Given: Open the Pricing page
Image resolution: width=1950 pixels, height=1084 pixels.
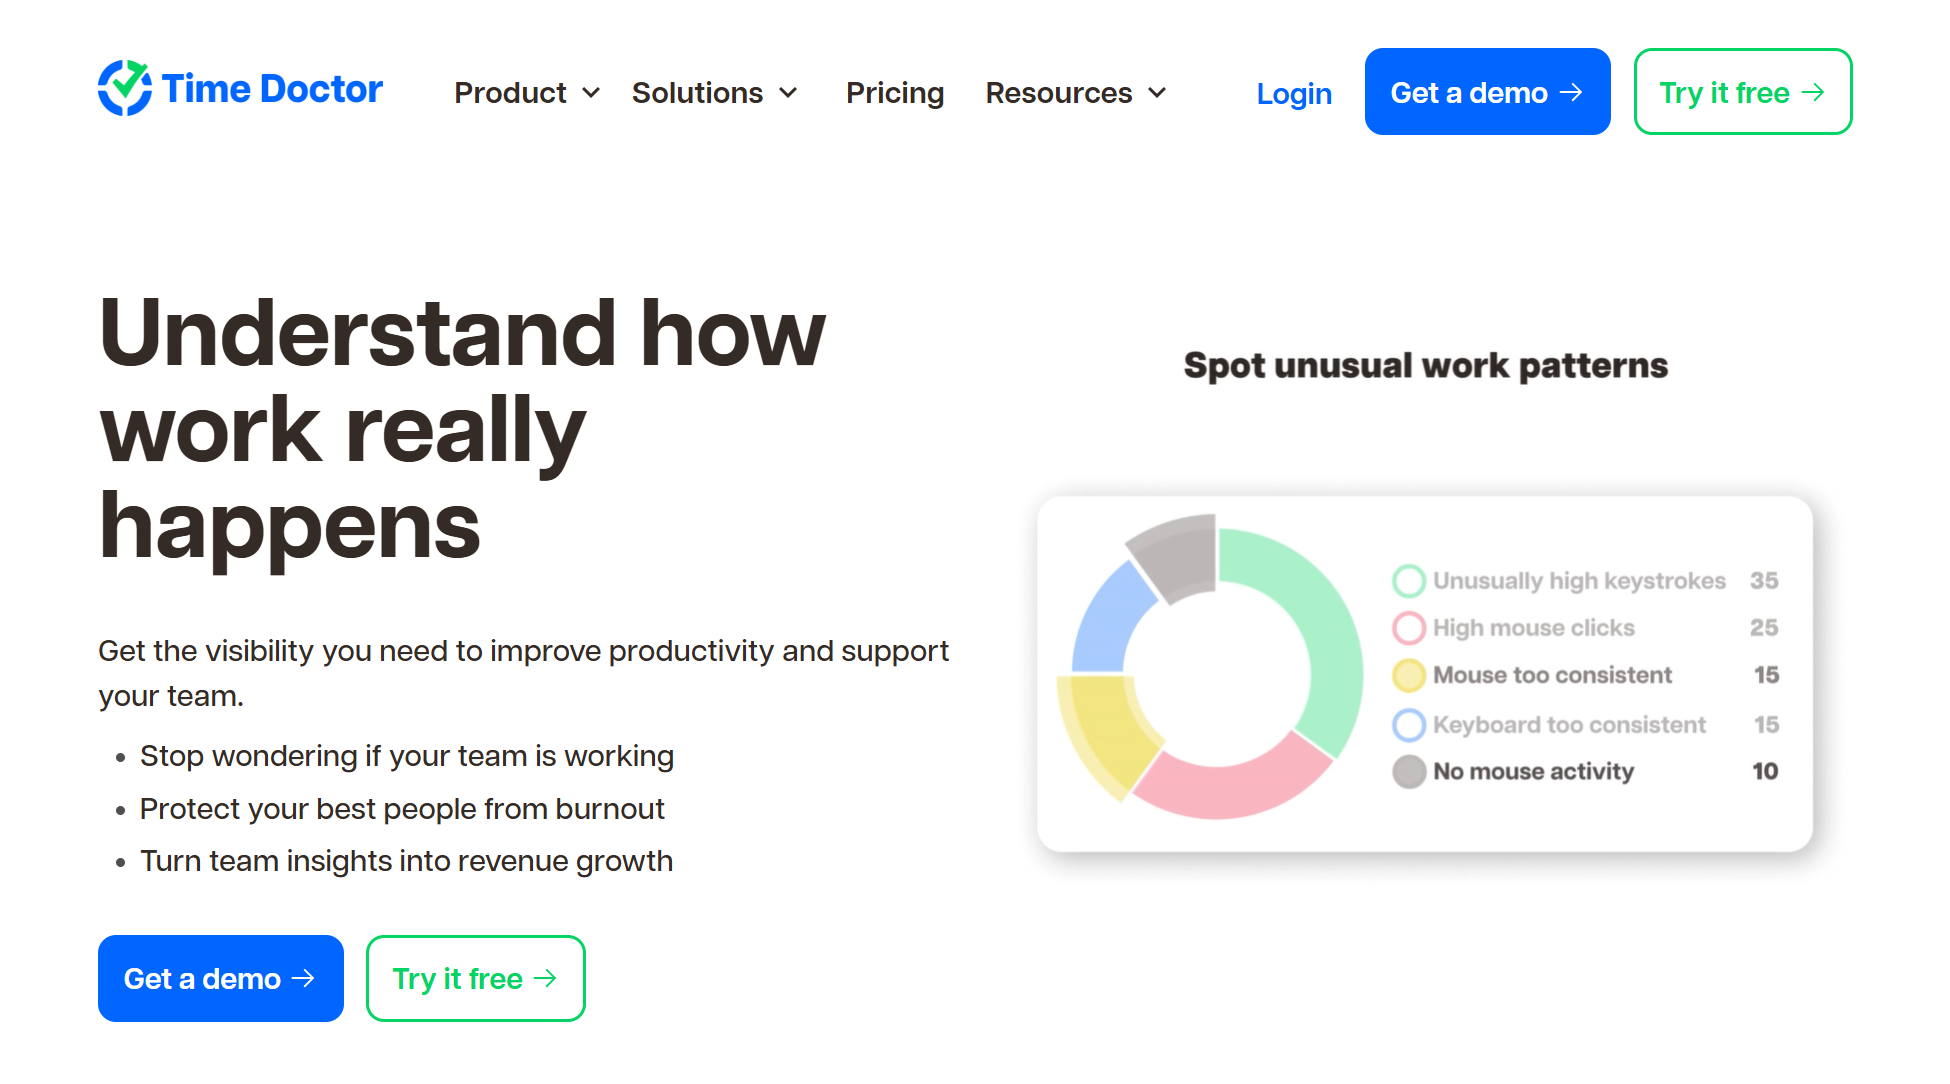Looking at the screenshot, I should pos(894,93).
